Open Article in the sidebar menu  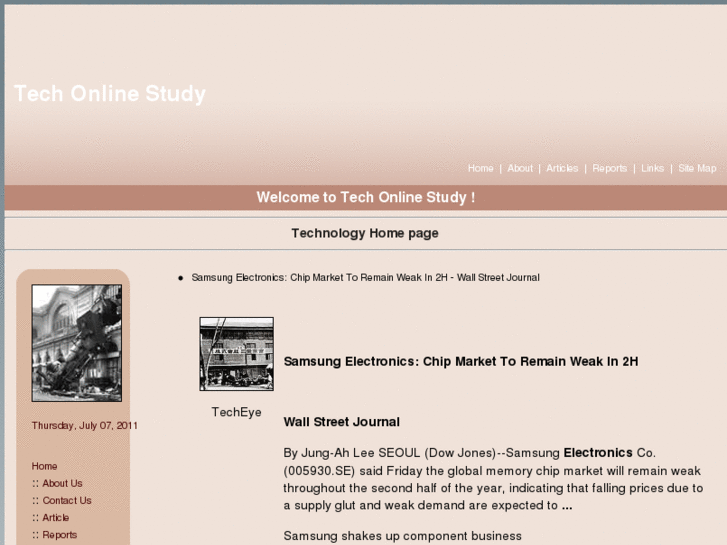(x=56, y=518)
